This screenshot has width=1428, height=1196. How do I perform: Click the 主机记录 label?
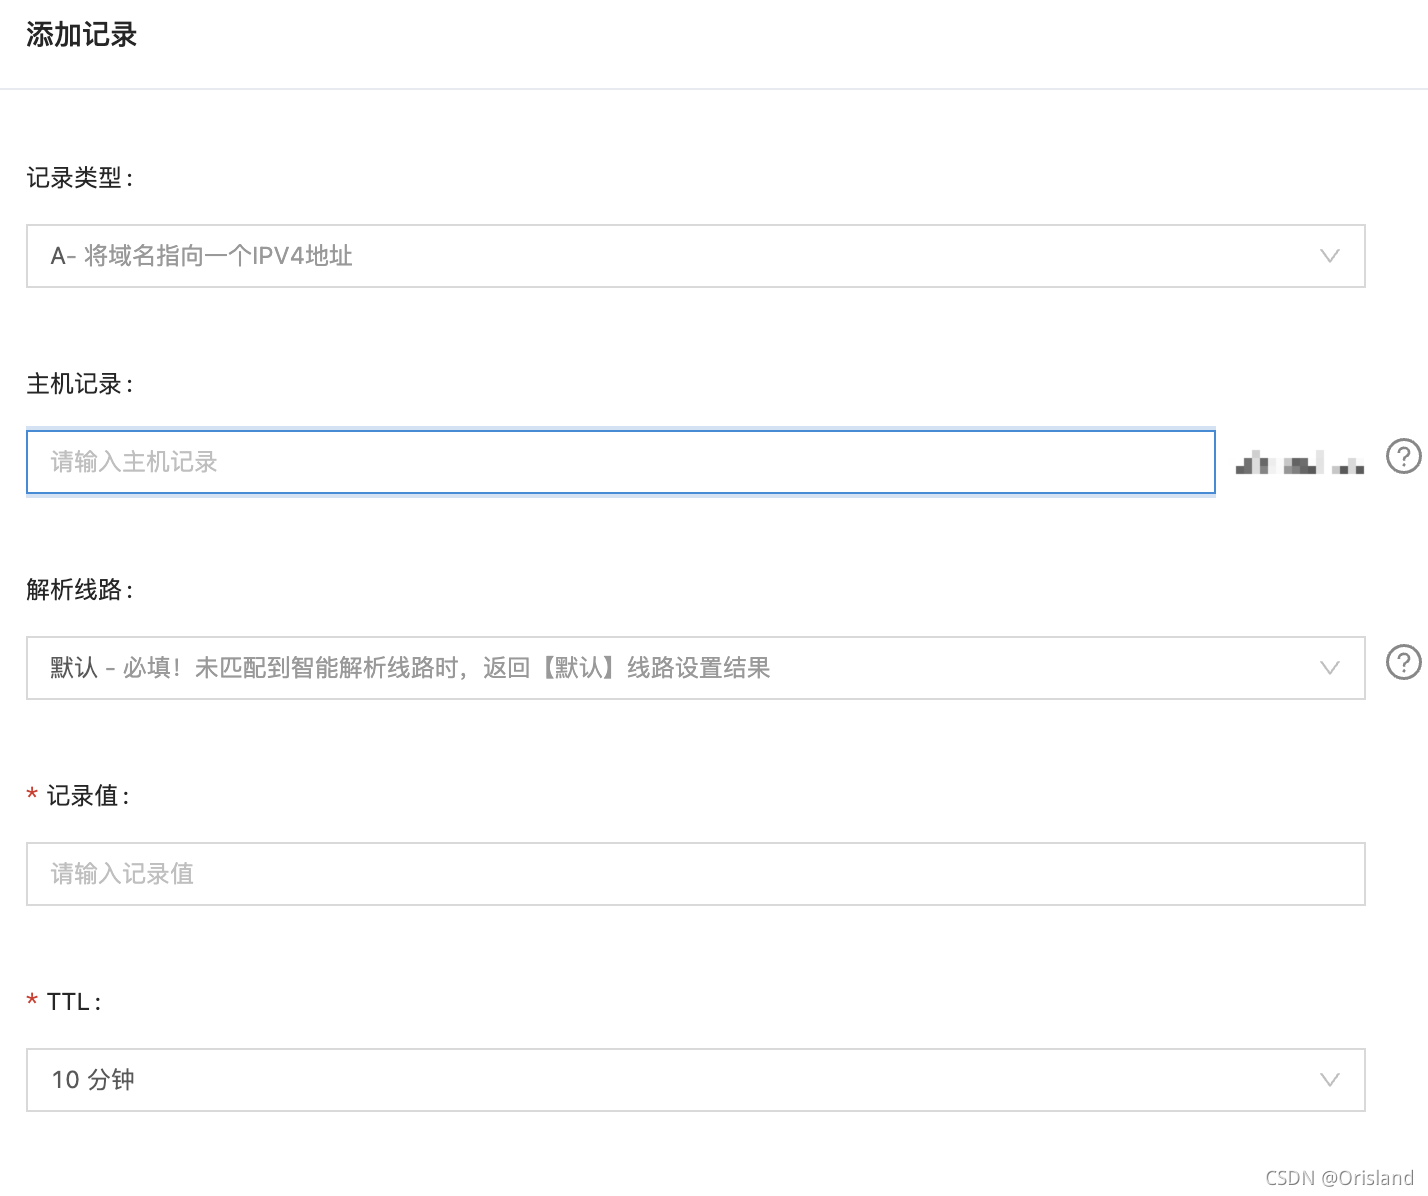[x=79, y=384]
